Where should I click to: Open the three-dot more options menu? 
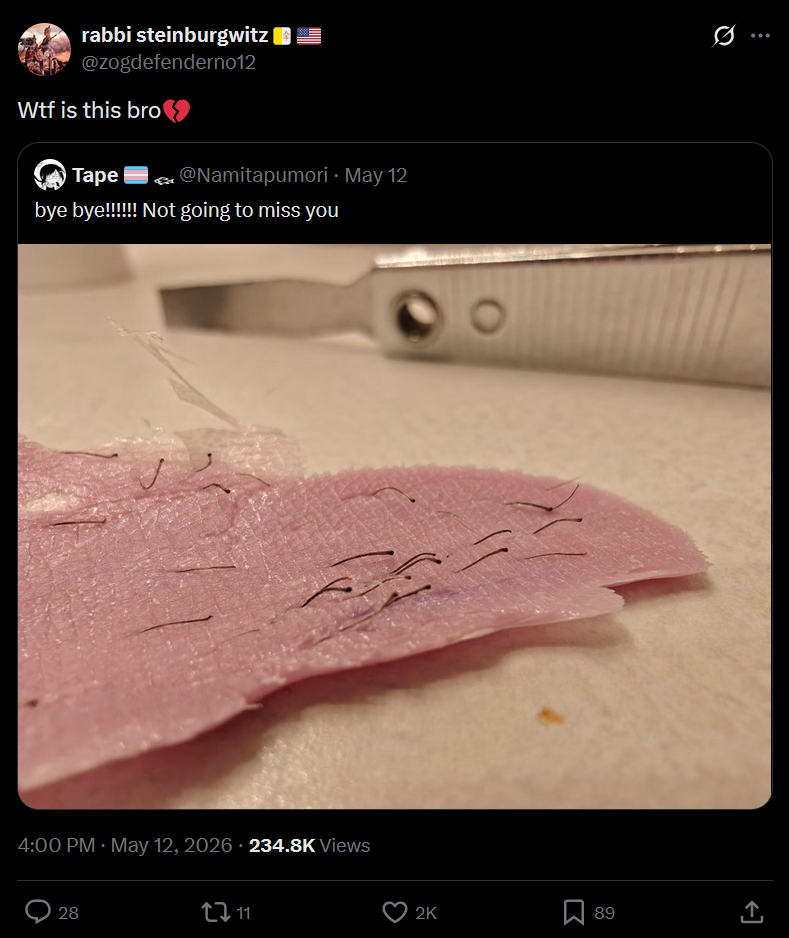760,36
